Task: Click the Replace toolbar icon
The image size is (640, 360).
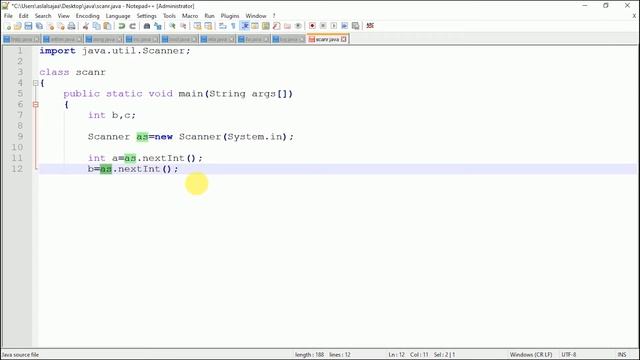Action: coord(158,26)
